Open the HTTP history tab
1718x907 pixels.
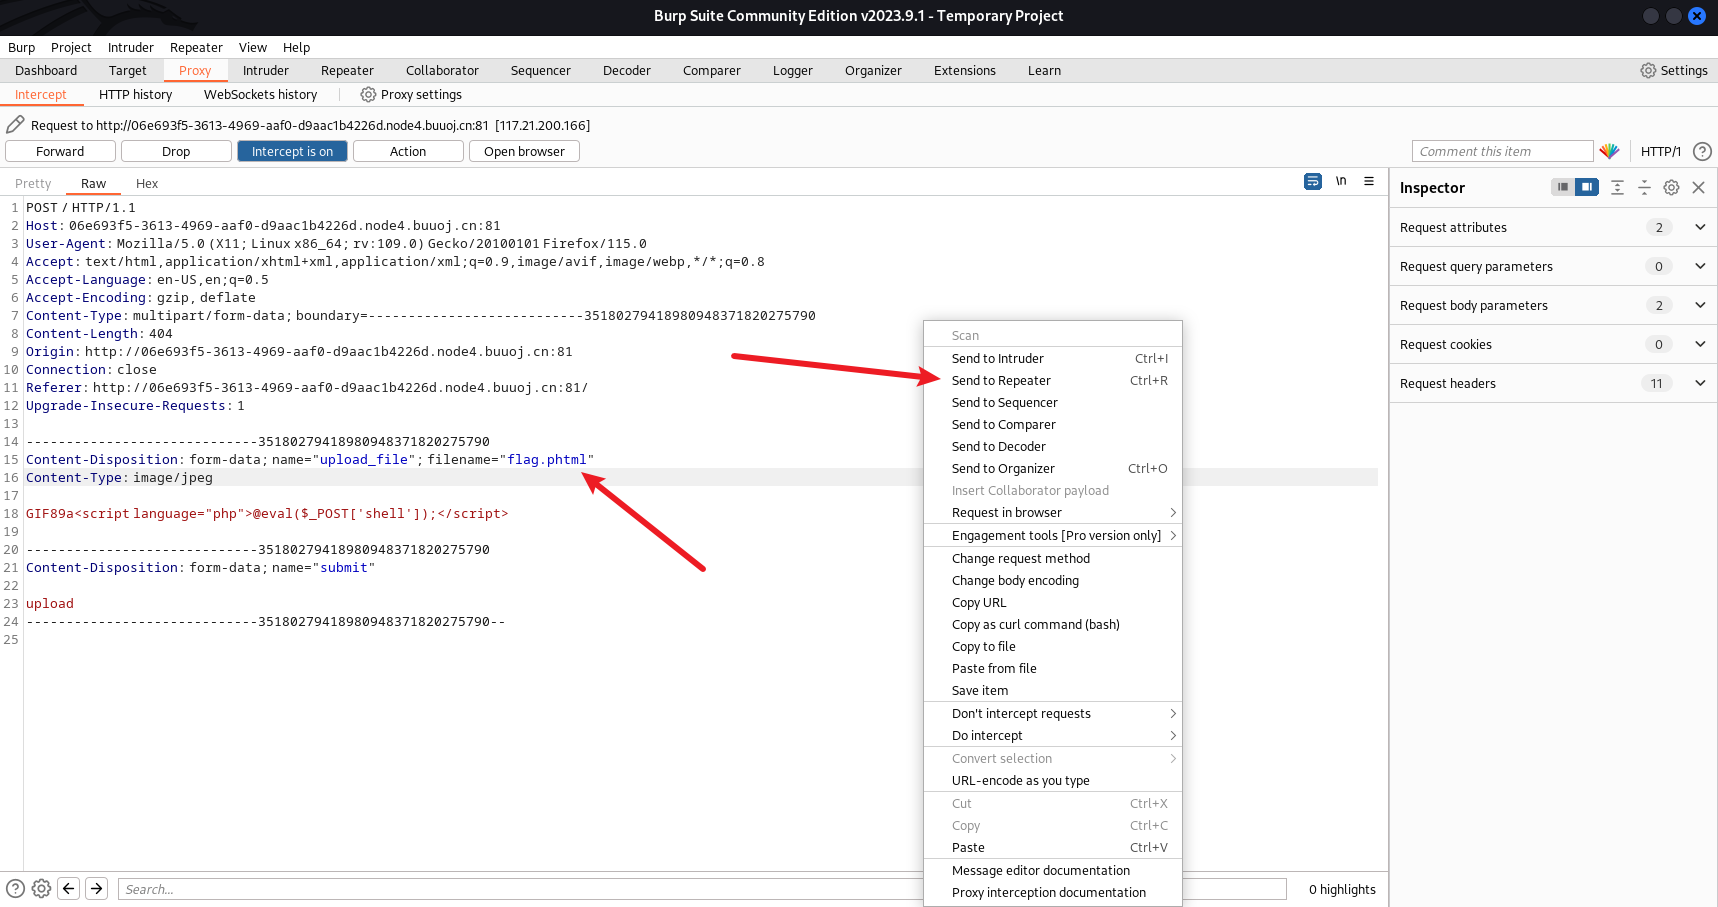pyautogui.click(x=135, y=94)
